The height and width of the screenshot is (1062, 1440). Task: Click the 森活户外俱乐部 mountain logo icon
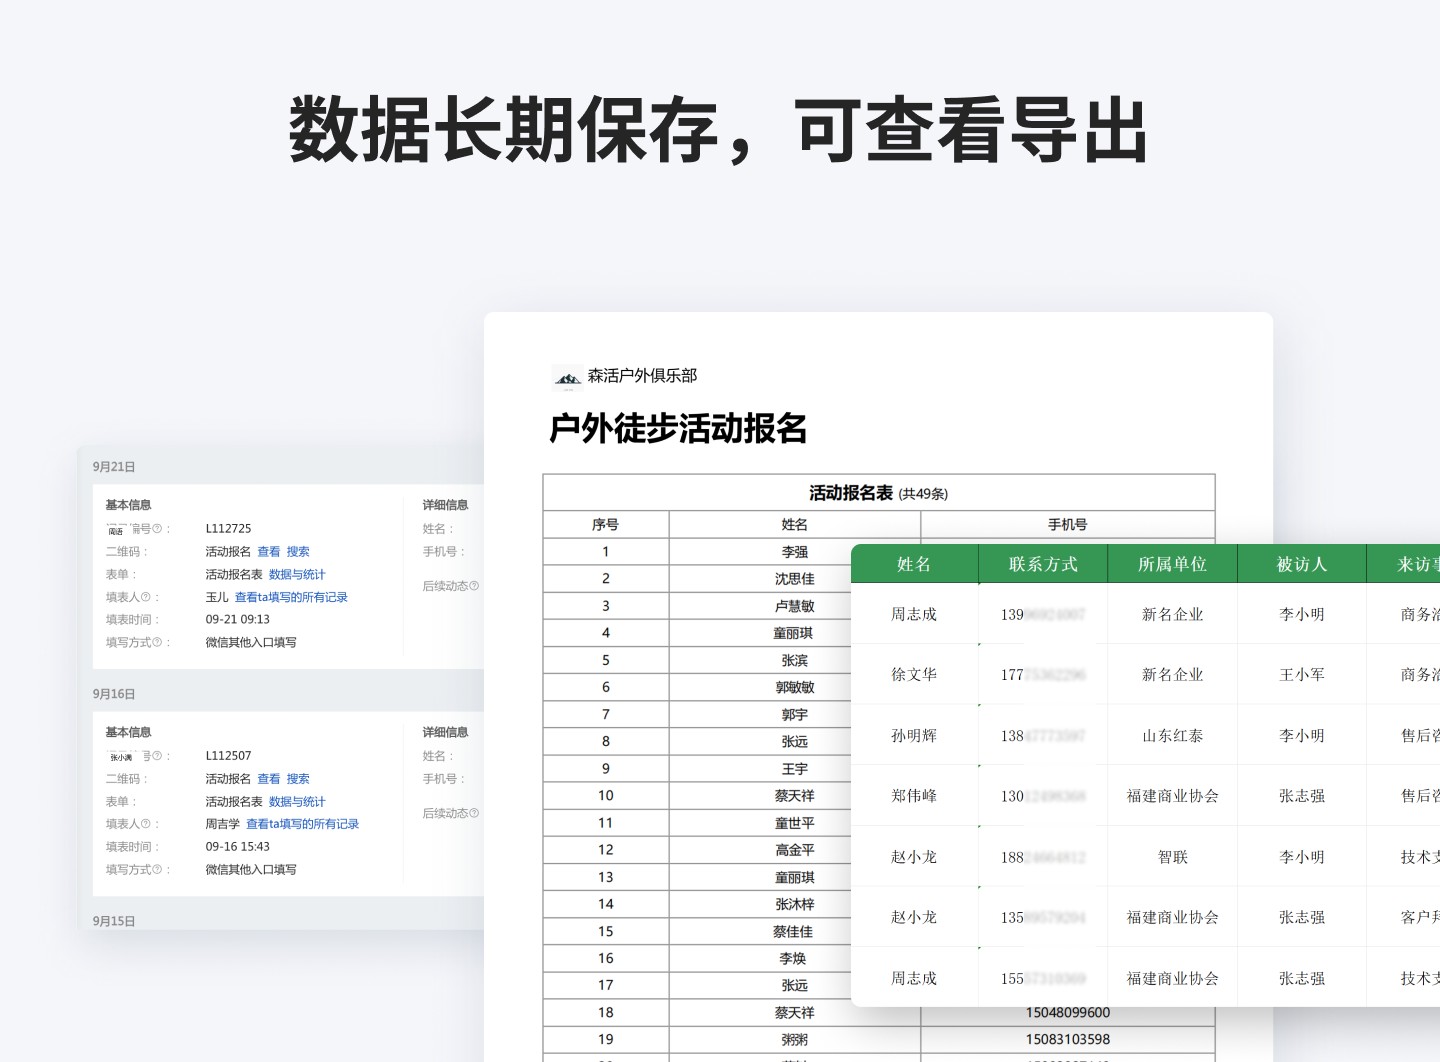(567, 377)
